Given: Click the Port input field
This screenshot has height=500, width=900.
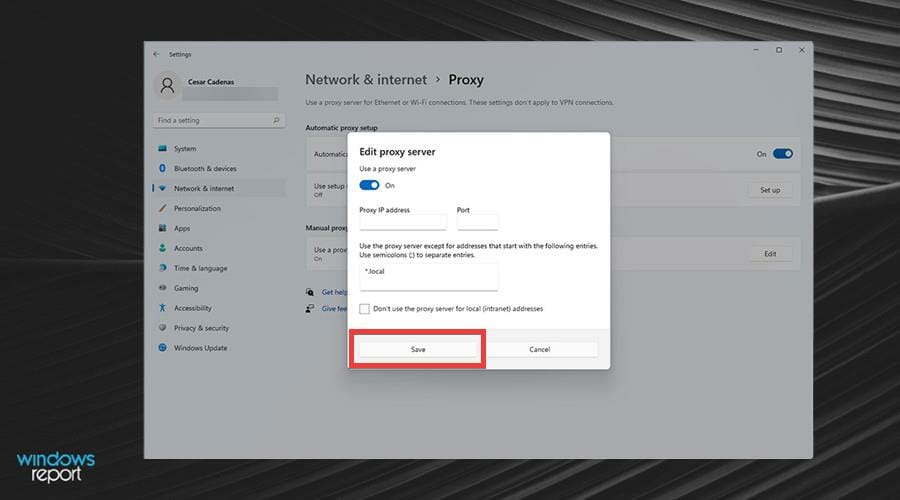Looking at the screenshot, I should point(478,223).
